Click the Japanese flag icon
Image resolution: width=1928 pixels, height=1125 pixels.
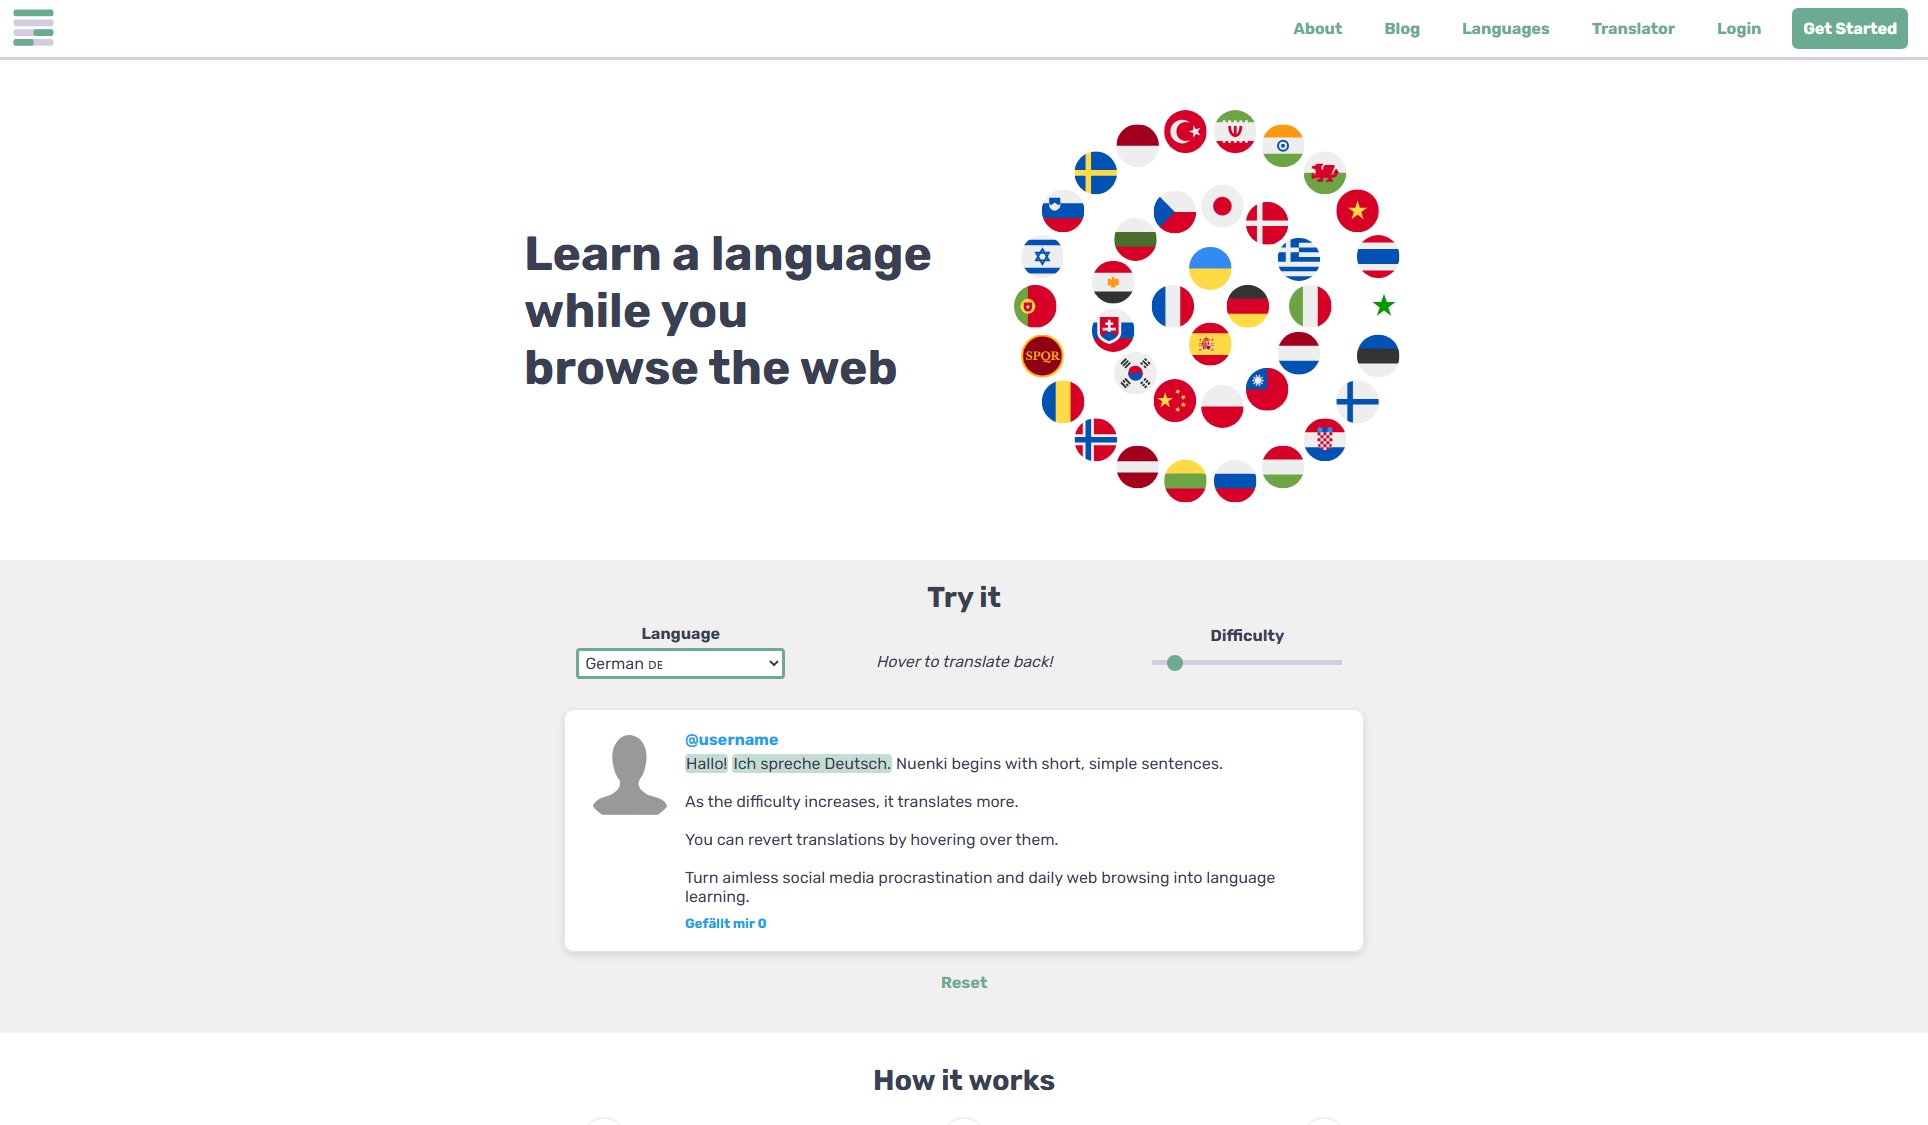(x=1221, y=207)
